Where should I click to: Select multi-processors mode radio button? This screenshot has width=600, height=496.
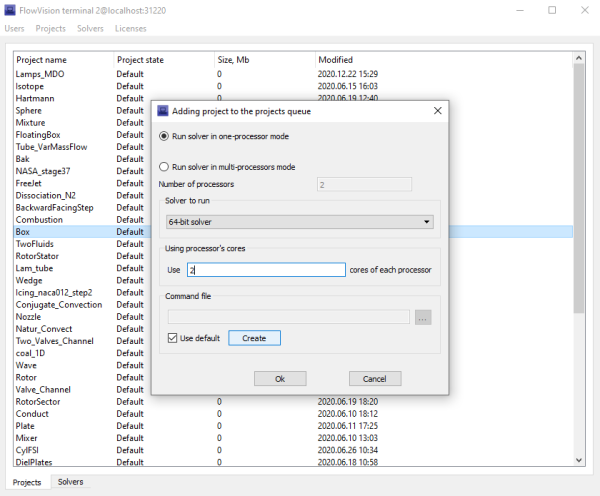[164, 167]
